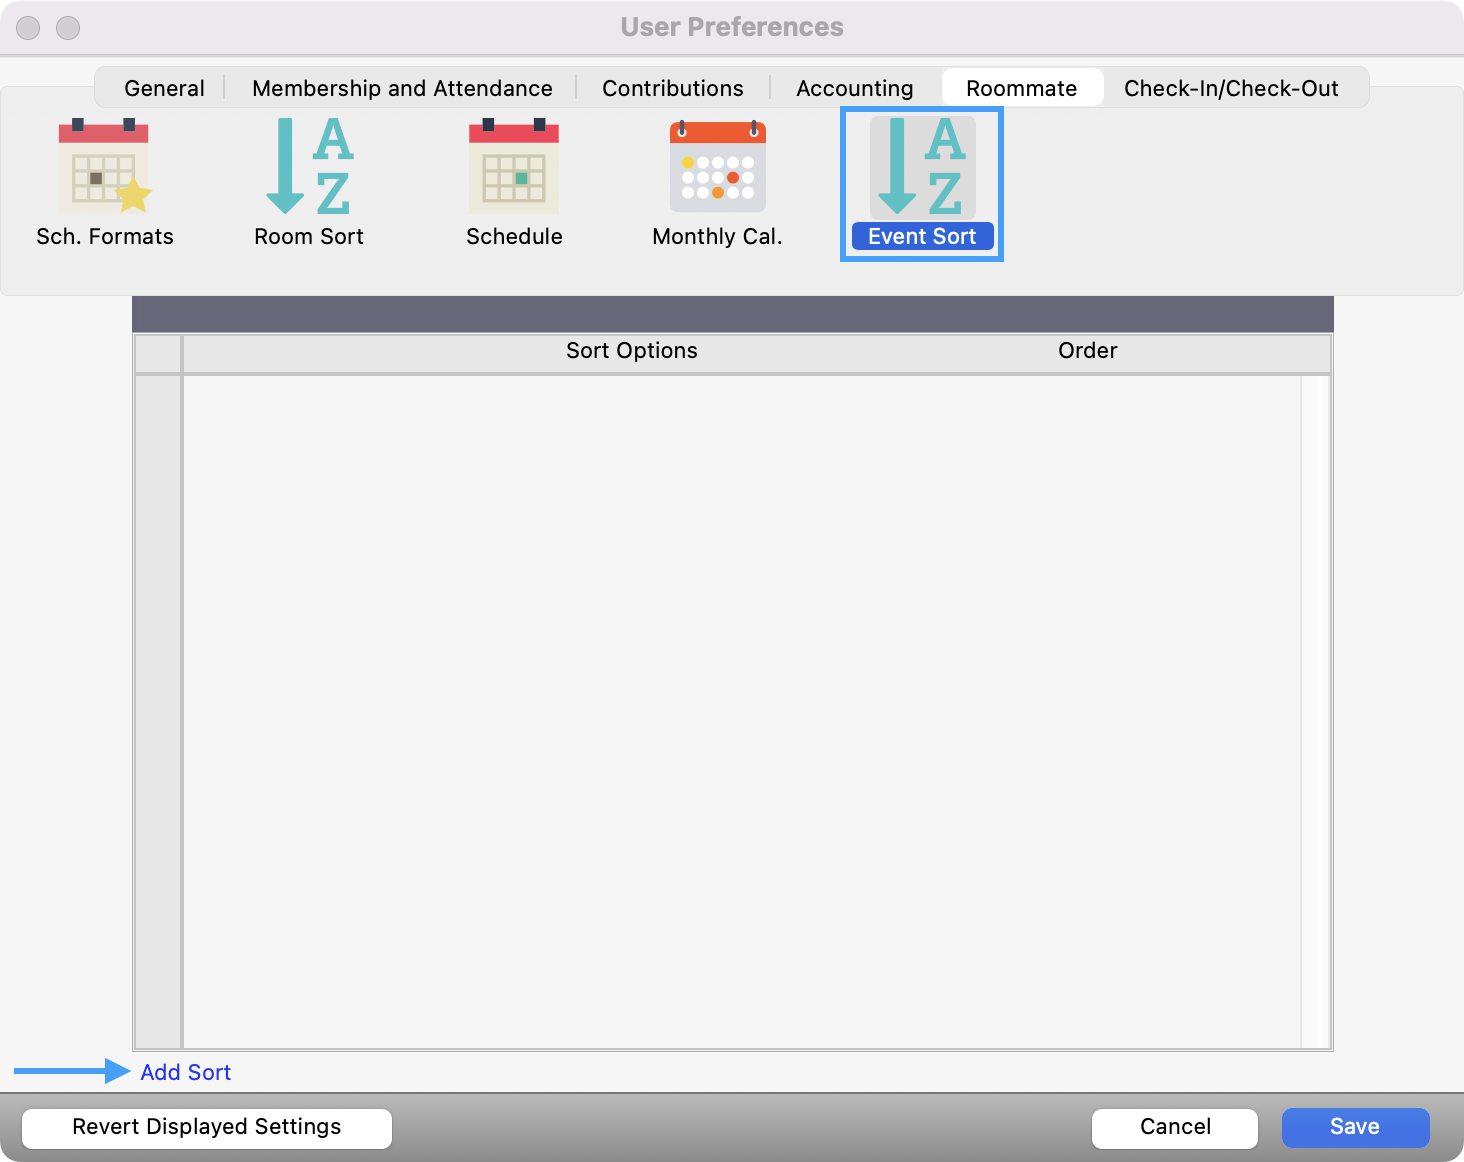Open the Schedule calendar icon
This screenshot has height=1162, width=1464.
[514, 167]
